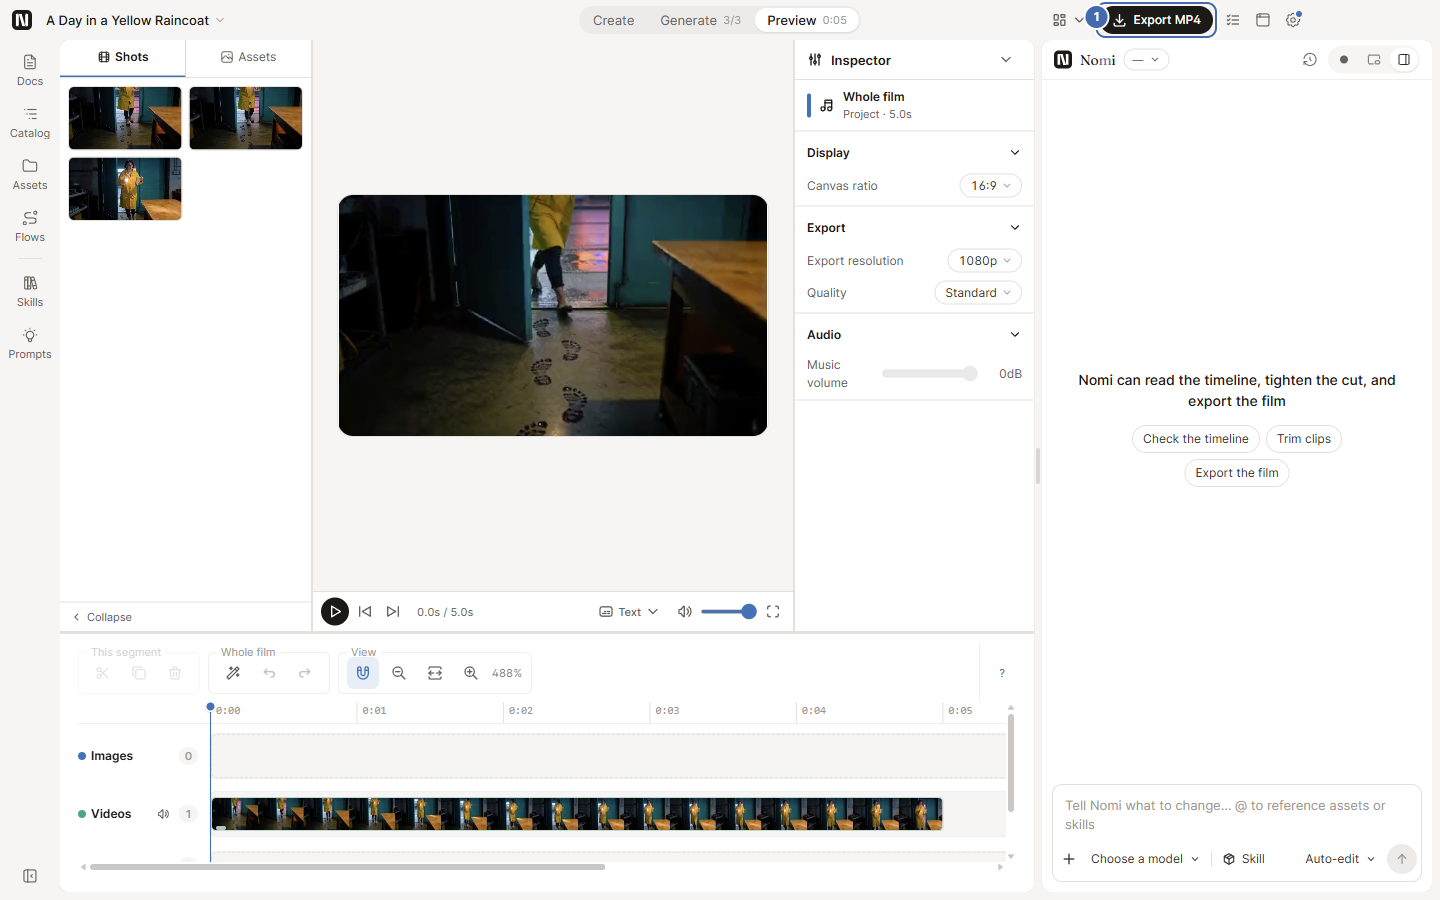Click the window layout icon in top bar
The image size is (1440, 900).
(x=1263, y=20)
